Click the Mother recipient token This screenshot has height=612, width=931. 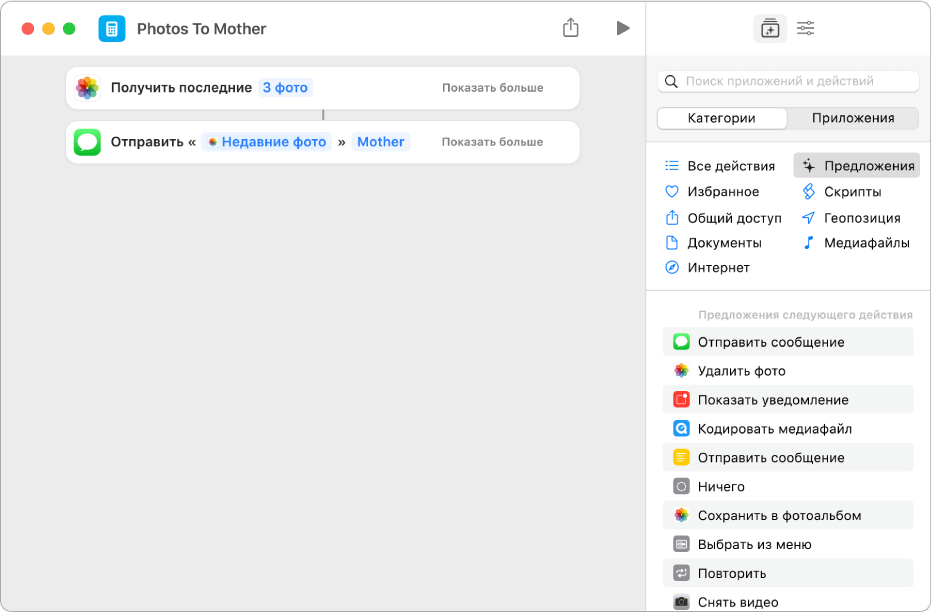[x=381, y=142]
